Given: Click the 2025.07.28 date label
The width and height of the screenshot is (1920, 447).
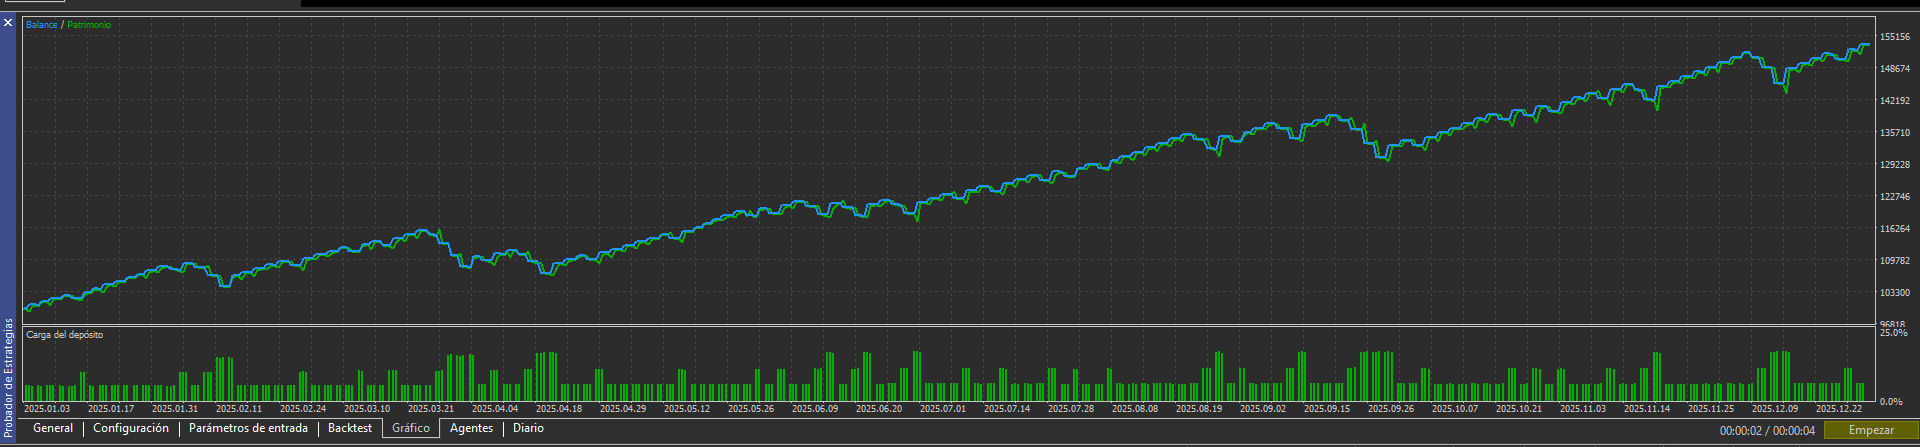Looking at the screenshot, I should tap(1071, 409).
